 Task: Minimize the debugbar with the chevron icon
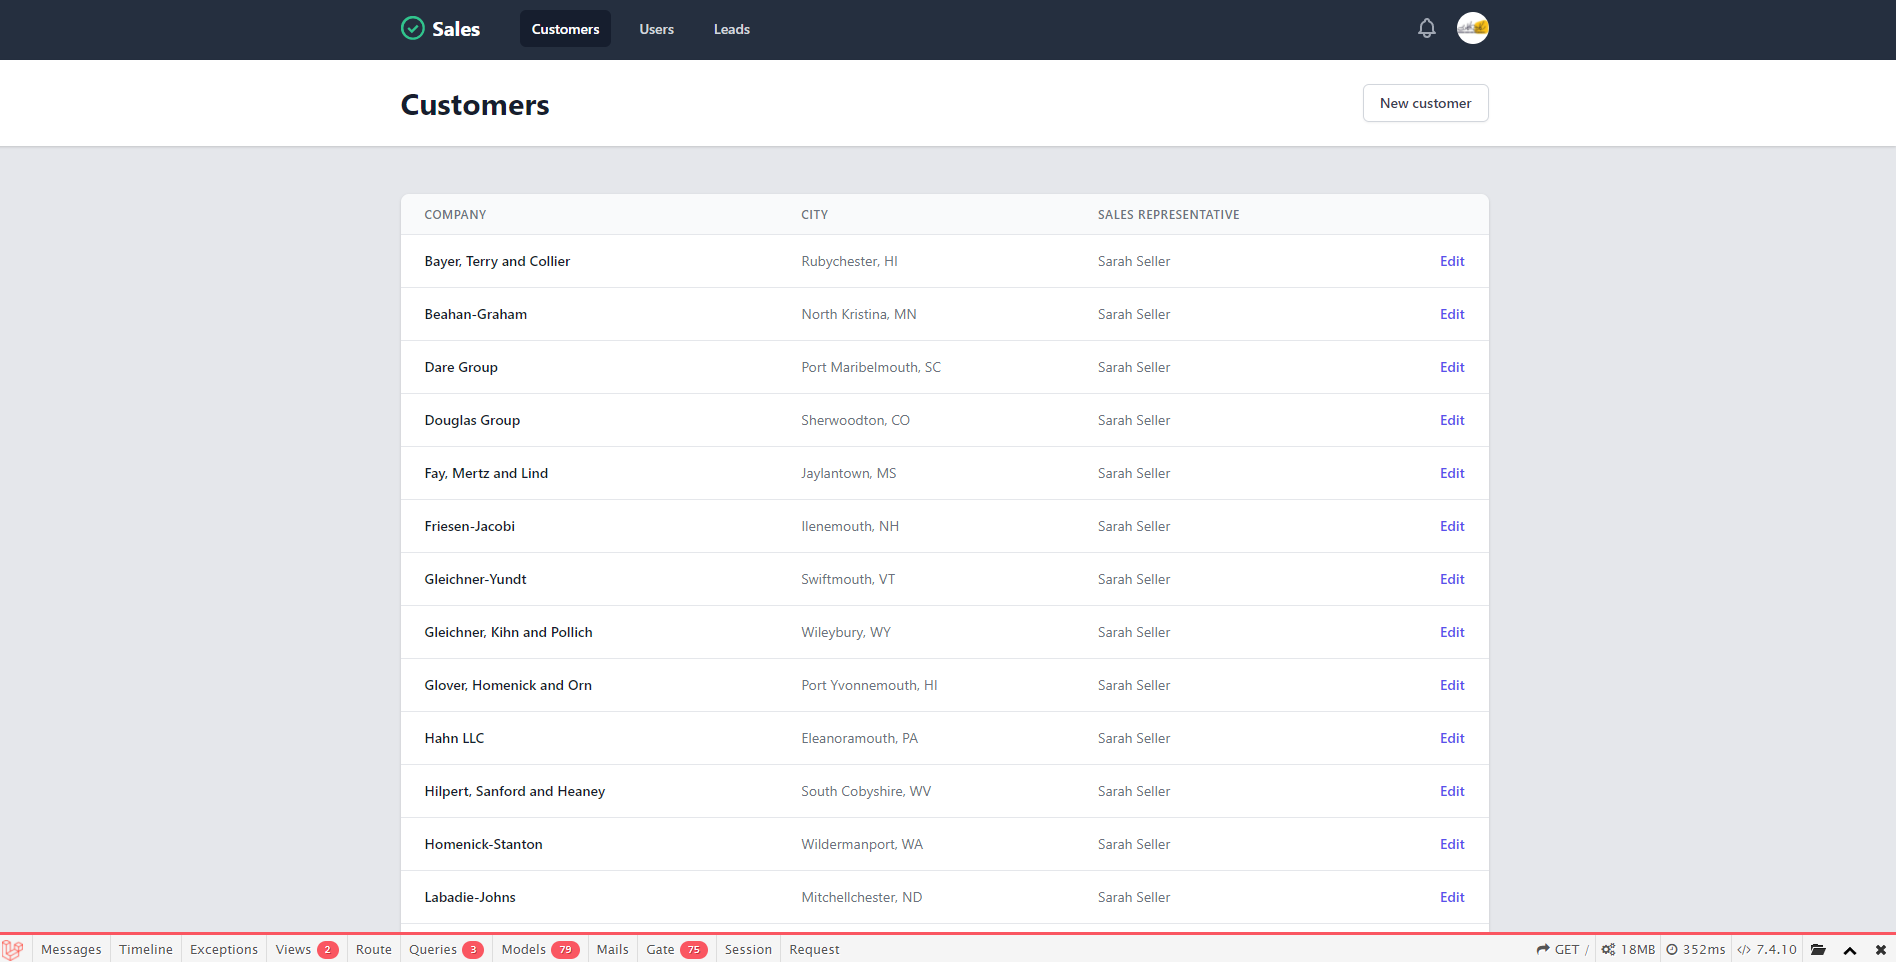tap(1850, 950)
